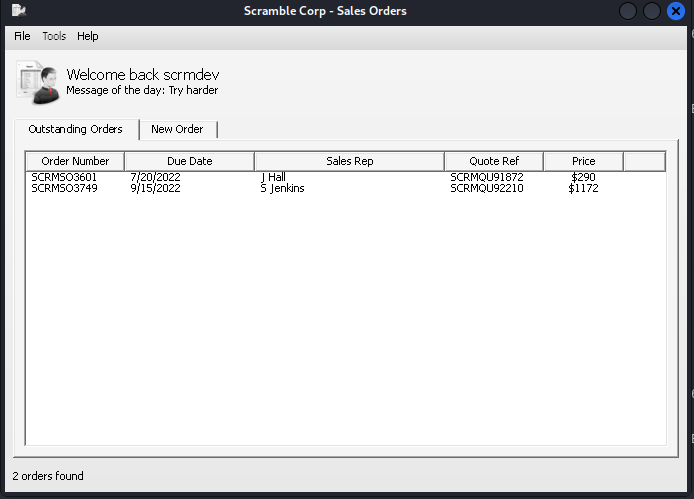Switch to the Outstanding Orders tab
The width and height of the screenshot is (694, 499).
coord(75,129)
